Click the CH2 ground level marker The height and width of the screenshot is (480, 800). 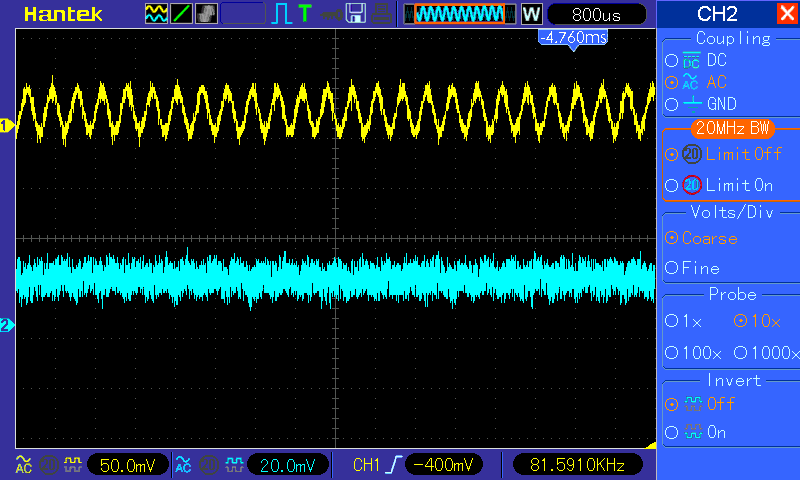(x=7, y=325)
